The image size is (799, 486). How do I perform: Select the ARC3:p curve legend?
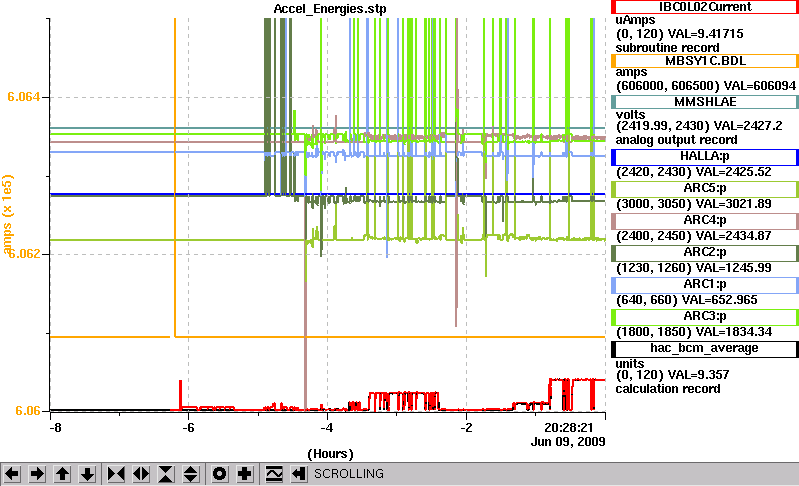point(705,317)
